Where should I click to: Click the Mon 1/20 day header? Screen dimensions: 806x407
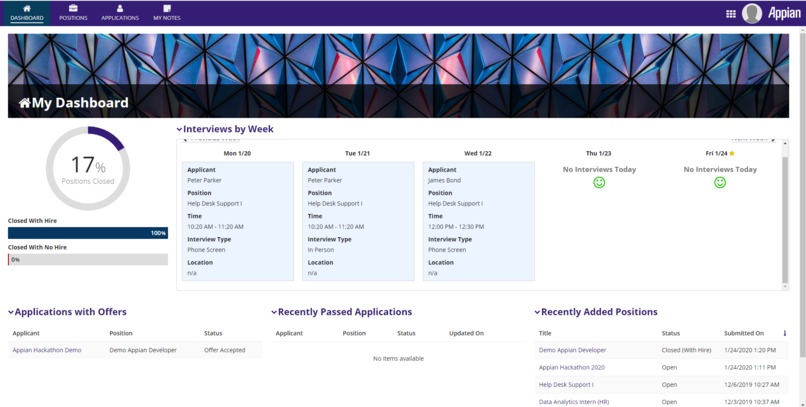pyautogui.click(x=237, y=154)
